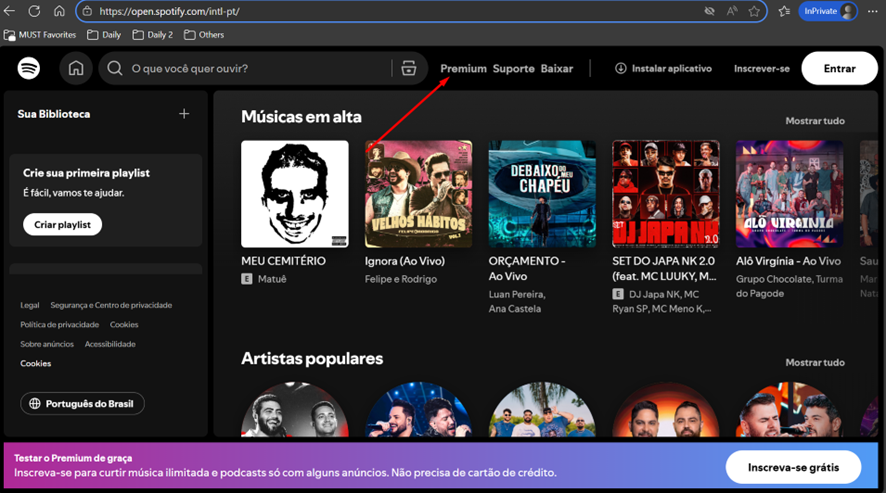Image resolution: width=886 pixels, height=493 pixels.
Task: Open the browser favorites list icon
Action: (x=784, y=11)
